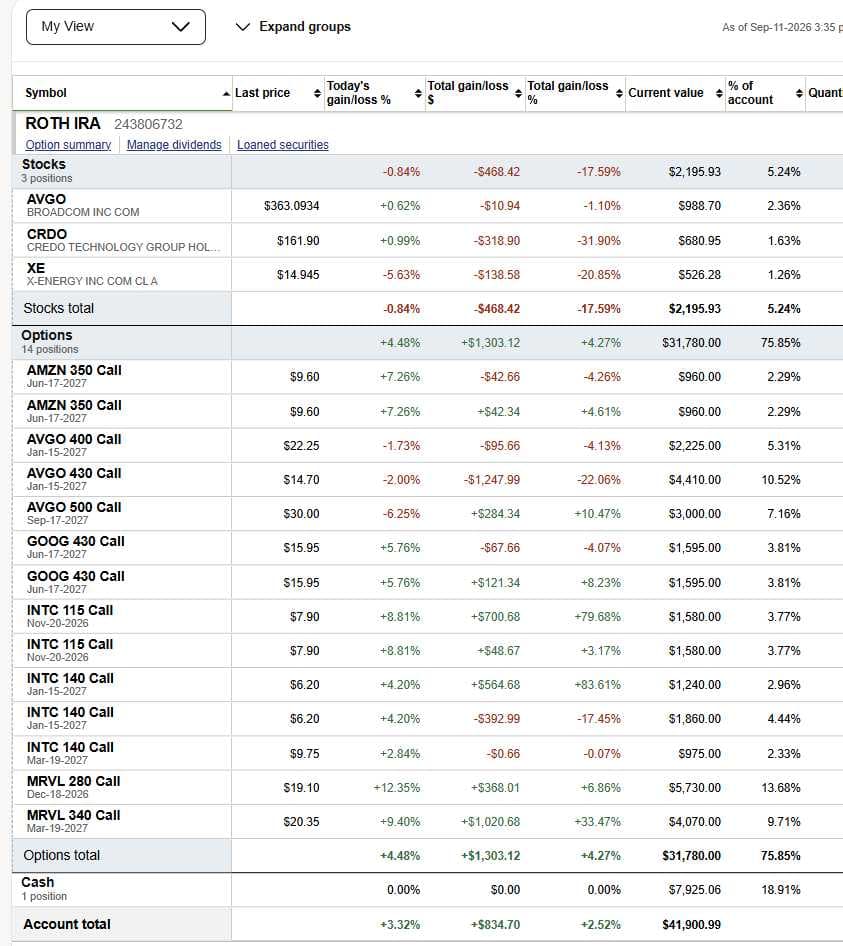The height and width of the screenshot is (946, 843).
Task: Select INTC 140 Call Mar-19-2027
Action: [70, 748]
